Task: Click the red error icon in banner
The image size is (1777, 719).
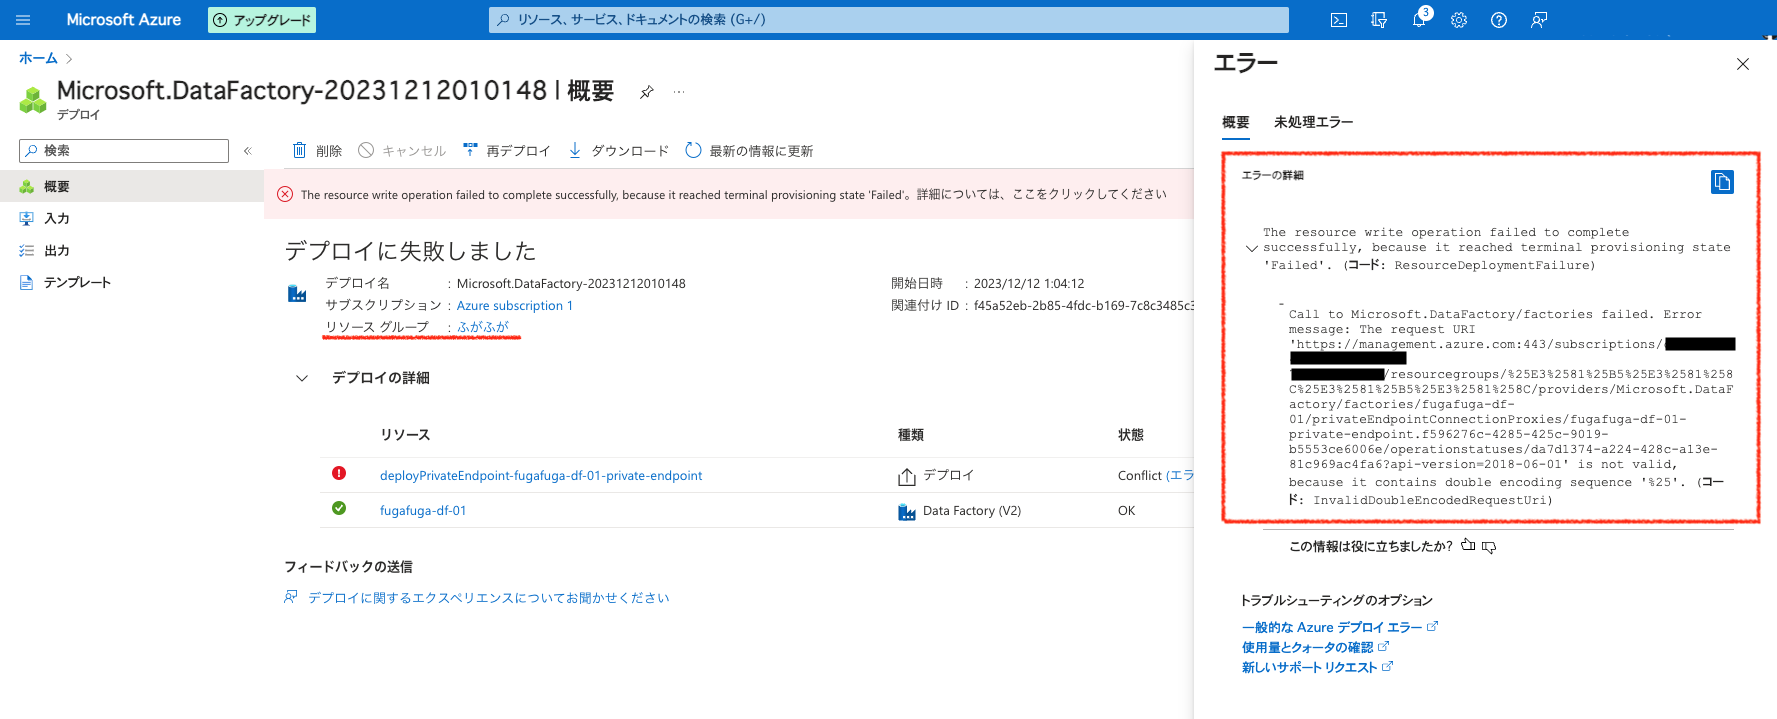Action: point(285,194)
